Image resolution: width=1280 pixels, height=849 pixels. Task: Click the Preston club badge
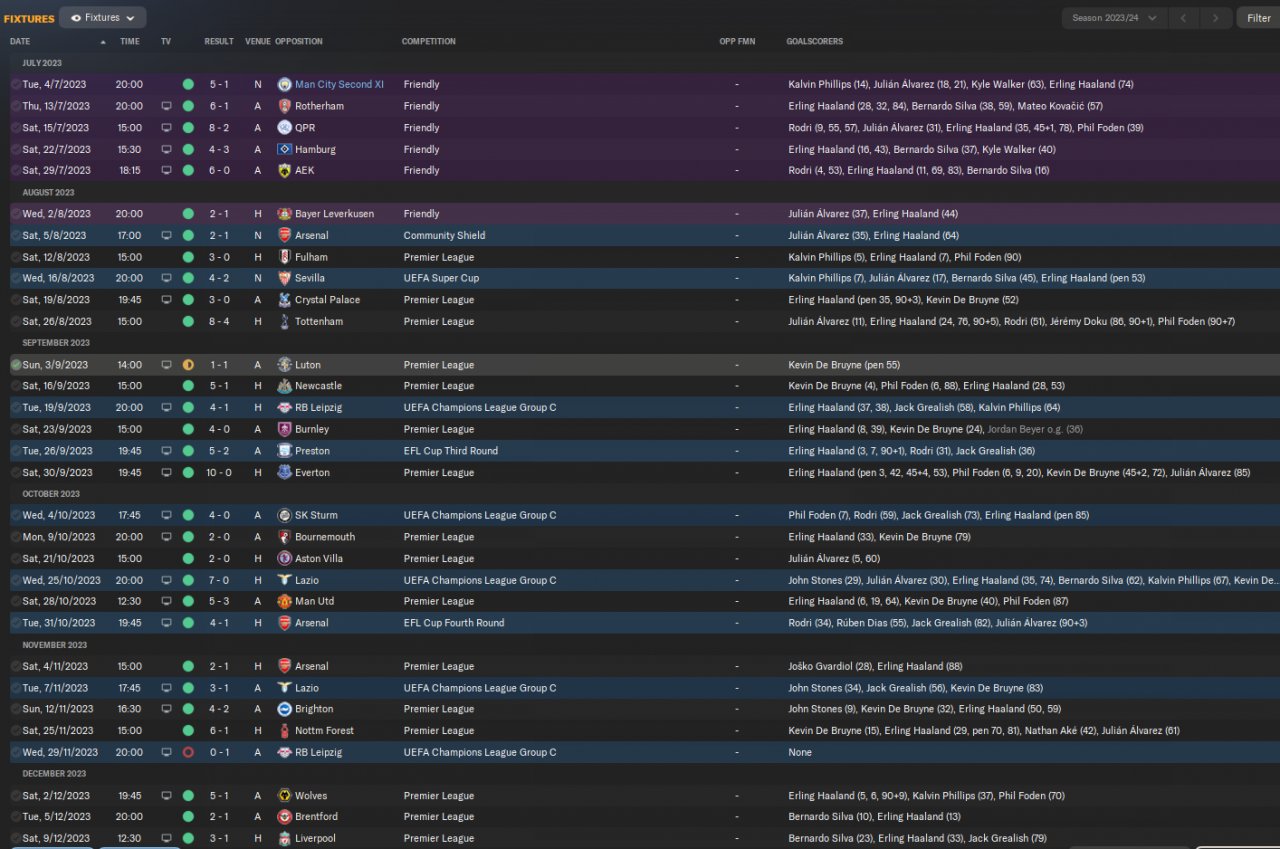[x=284, y=451]
